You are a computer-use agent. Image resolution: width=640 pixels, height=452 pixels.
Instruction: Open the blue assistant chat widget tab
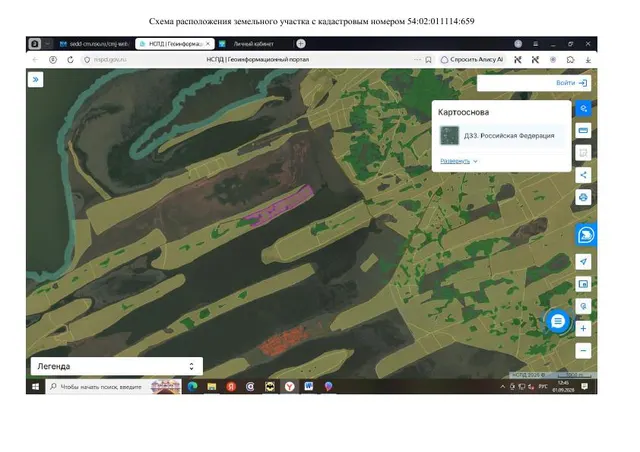pyautogui.click(x=586, y=235)
